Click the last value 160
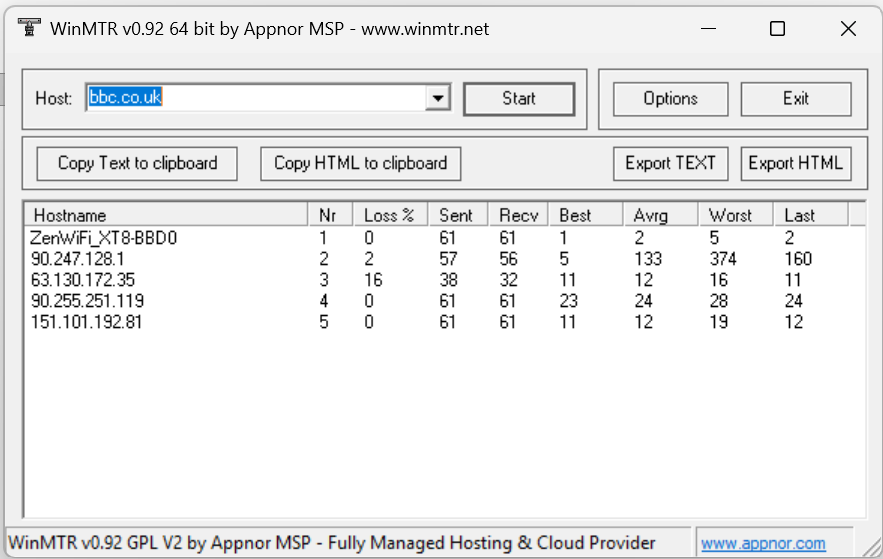This screenshot has width=883, height=559. (x=798, y=259)
